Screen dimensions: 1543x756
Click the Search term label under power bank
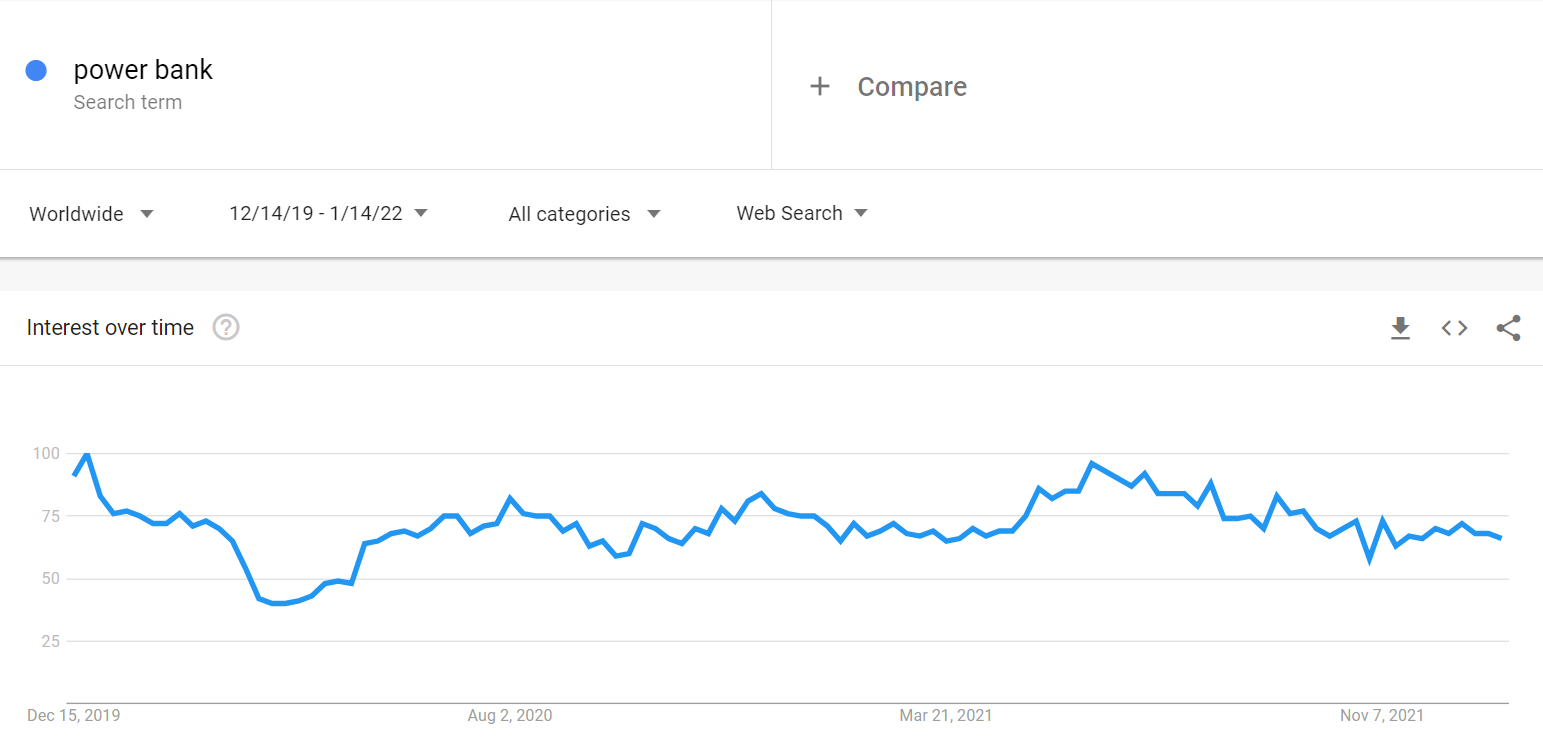coord(128,102)
